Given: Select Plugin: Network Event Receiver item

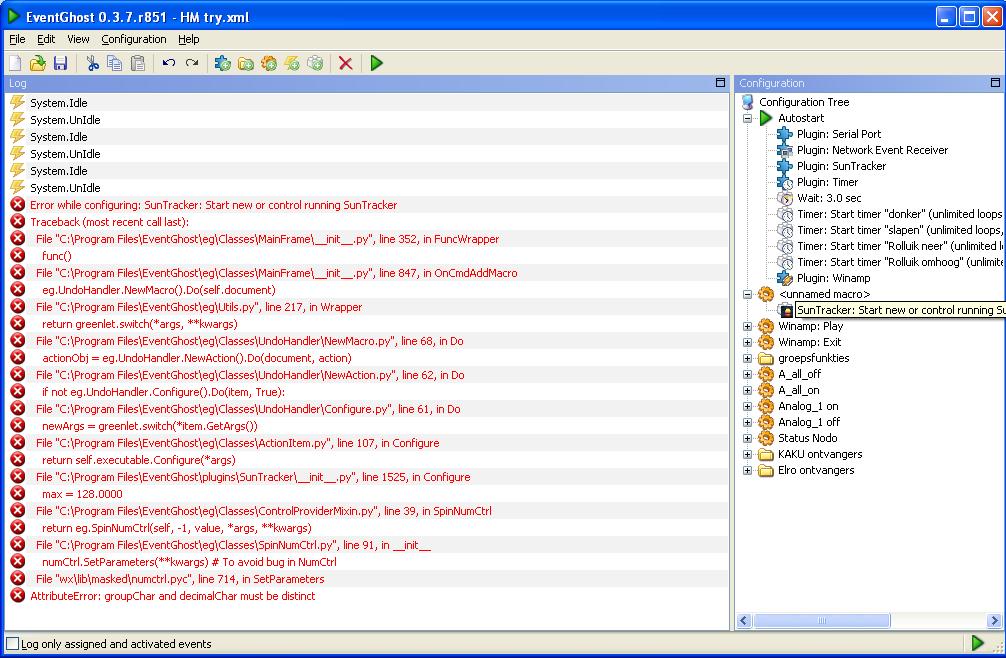Looking at the screenshot, I should pyautogui.click(x=872, y=150).
